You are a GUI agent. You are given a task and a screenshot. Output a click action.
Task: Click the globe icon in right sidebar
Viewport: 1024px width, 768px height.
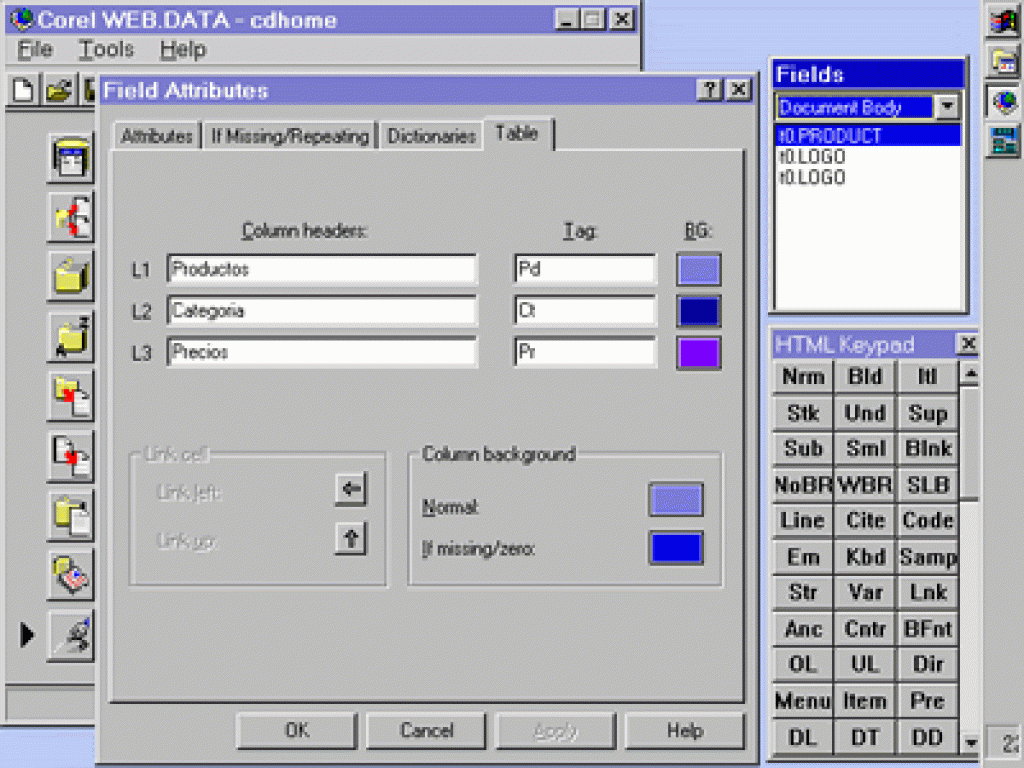pyautogui.click(x=1003, y=101)
